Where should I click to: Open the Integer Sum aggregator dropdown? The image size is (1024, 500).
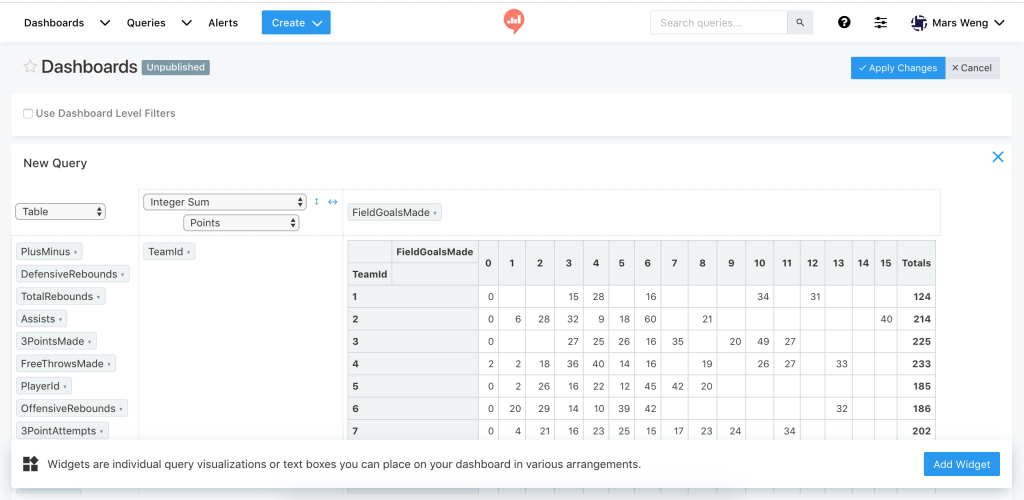pyautogui.click(x=225, y=202)
